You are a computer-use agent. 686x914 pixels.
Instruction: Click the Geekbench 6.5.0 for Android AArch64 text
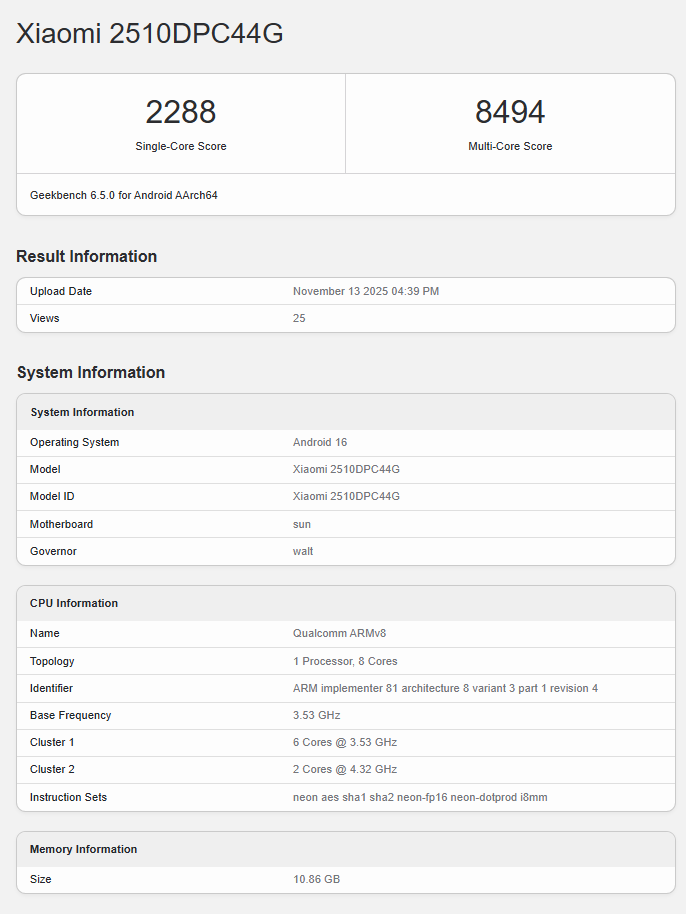pyautogui.click(x=124, y=195)
